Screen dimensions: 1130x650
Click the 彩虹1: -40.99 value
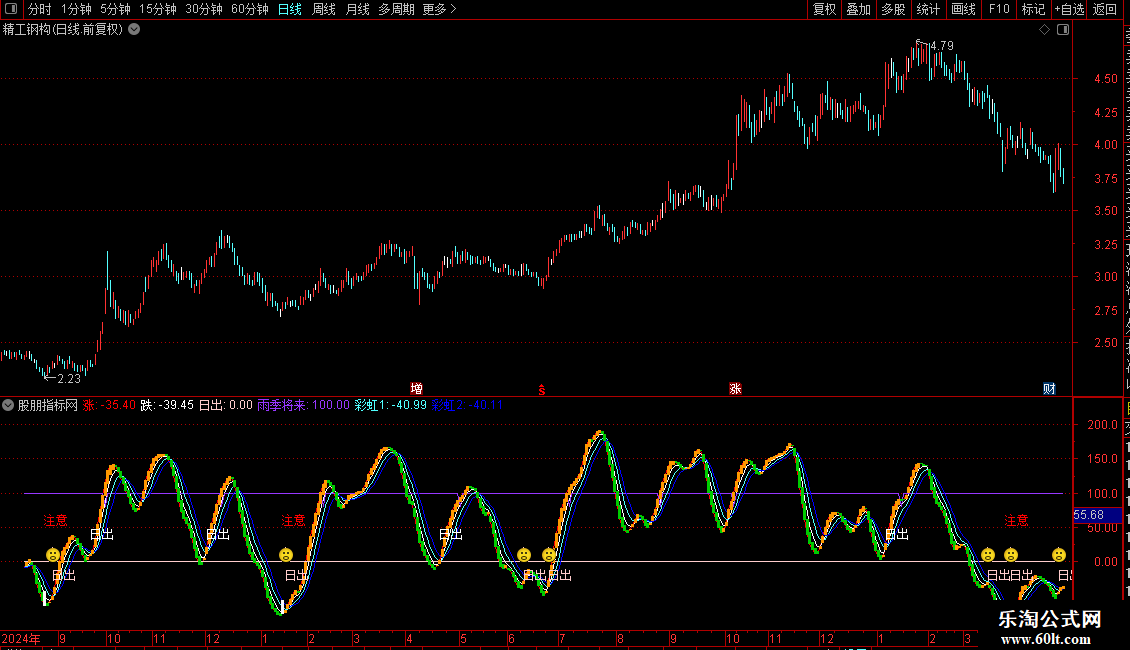click(391, 405)
